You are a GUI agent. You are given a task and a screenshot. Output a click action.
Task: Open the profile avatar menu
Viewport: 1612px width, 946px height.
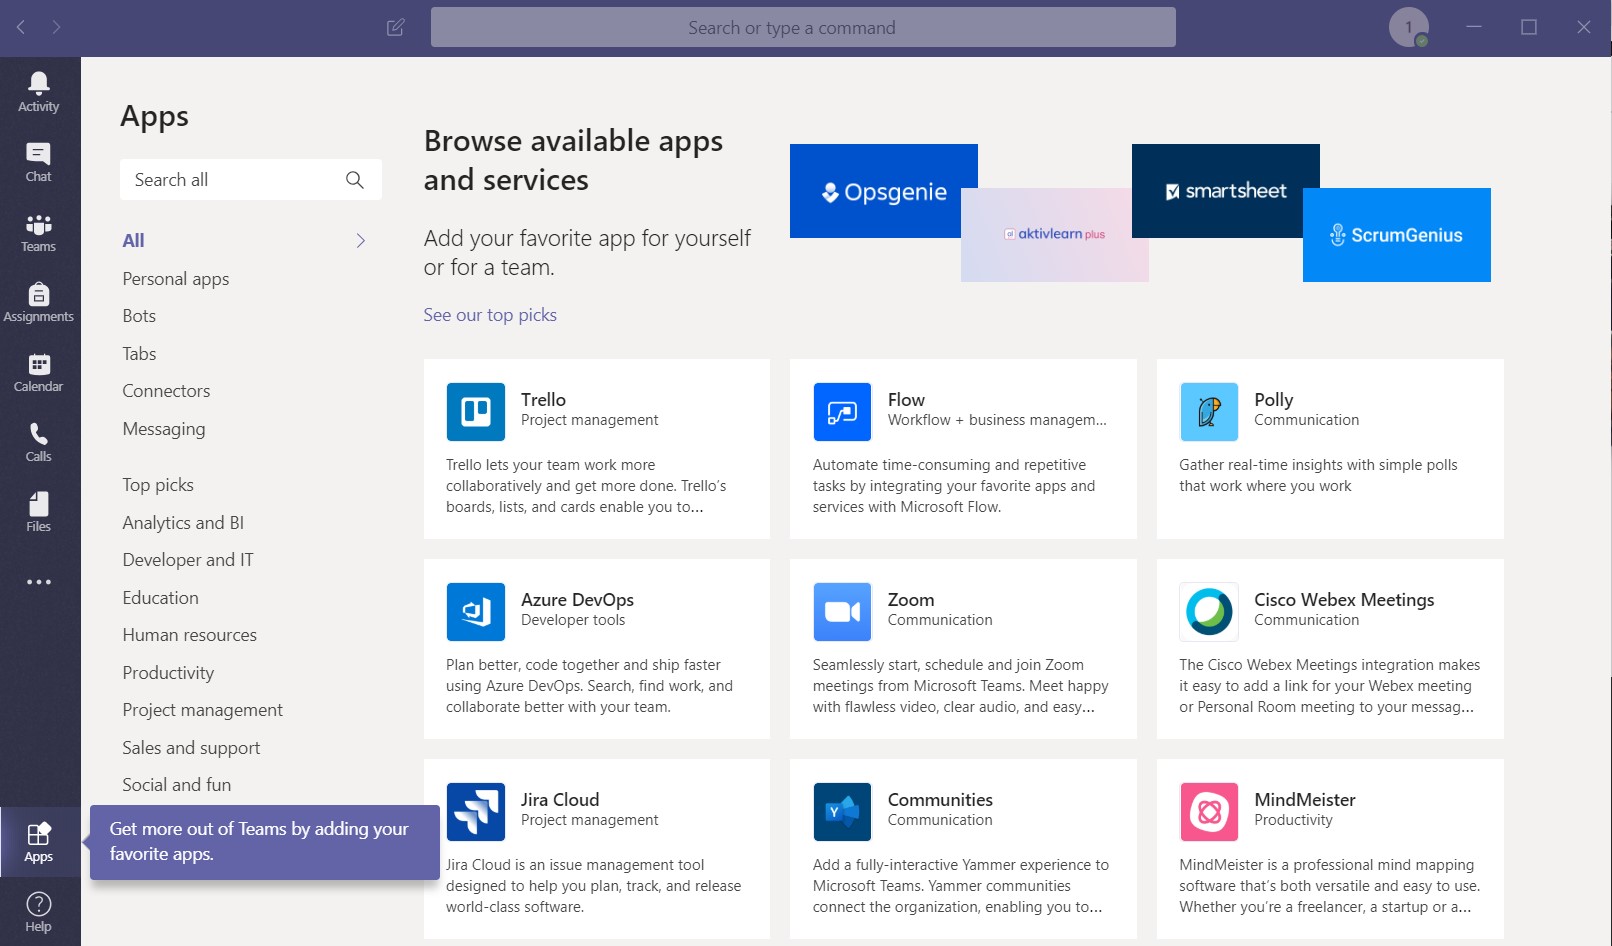(x=1409, y=27)
